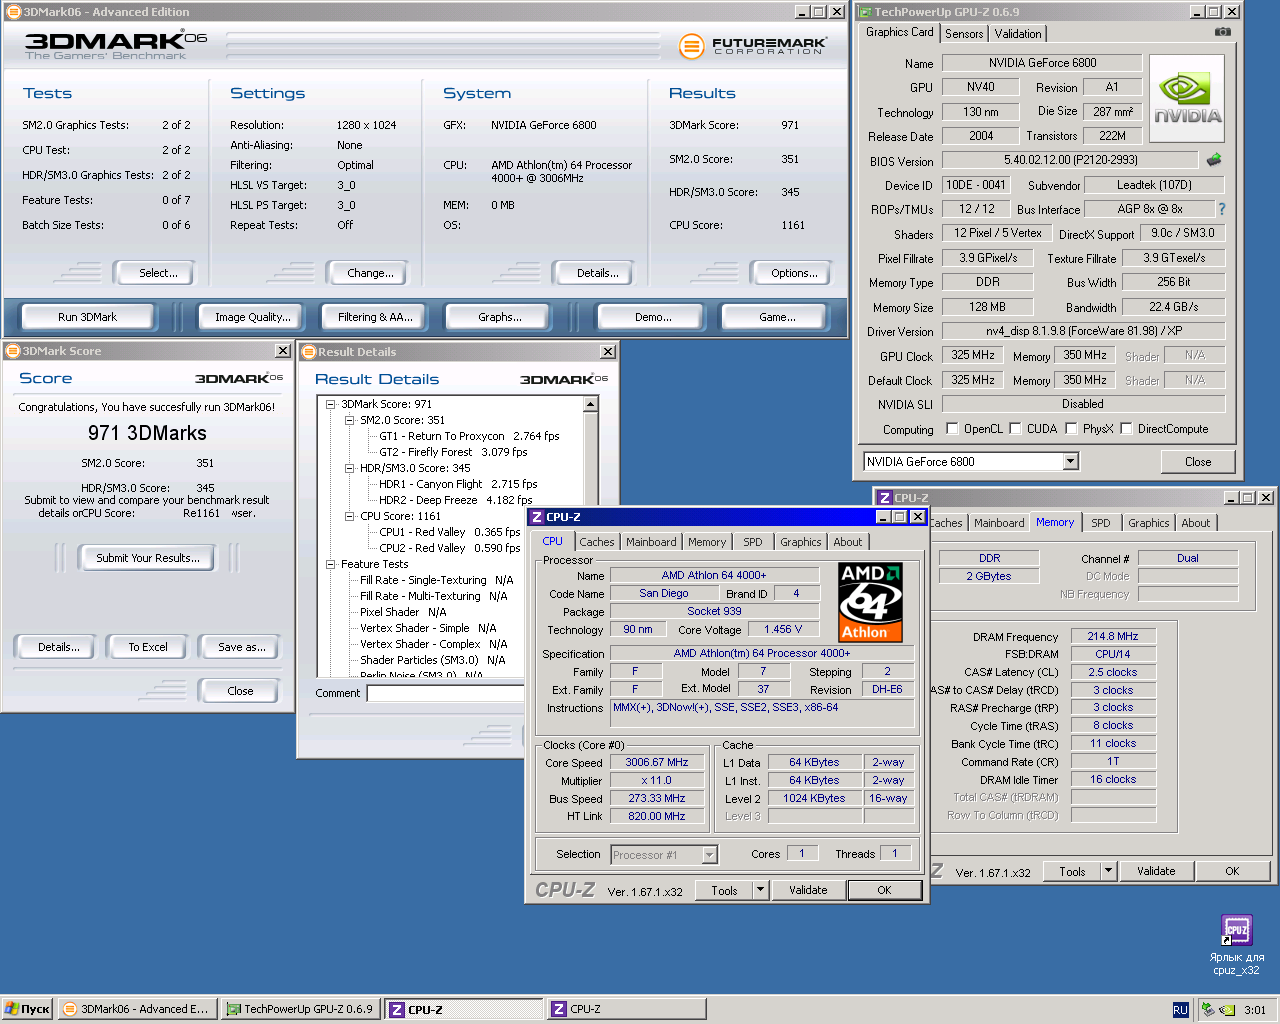Open the Sensors tab in GPU-Z
Image resolution: width=1280 pixels, height=1024 pixels.
coord(964,33)
